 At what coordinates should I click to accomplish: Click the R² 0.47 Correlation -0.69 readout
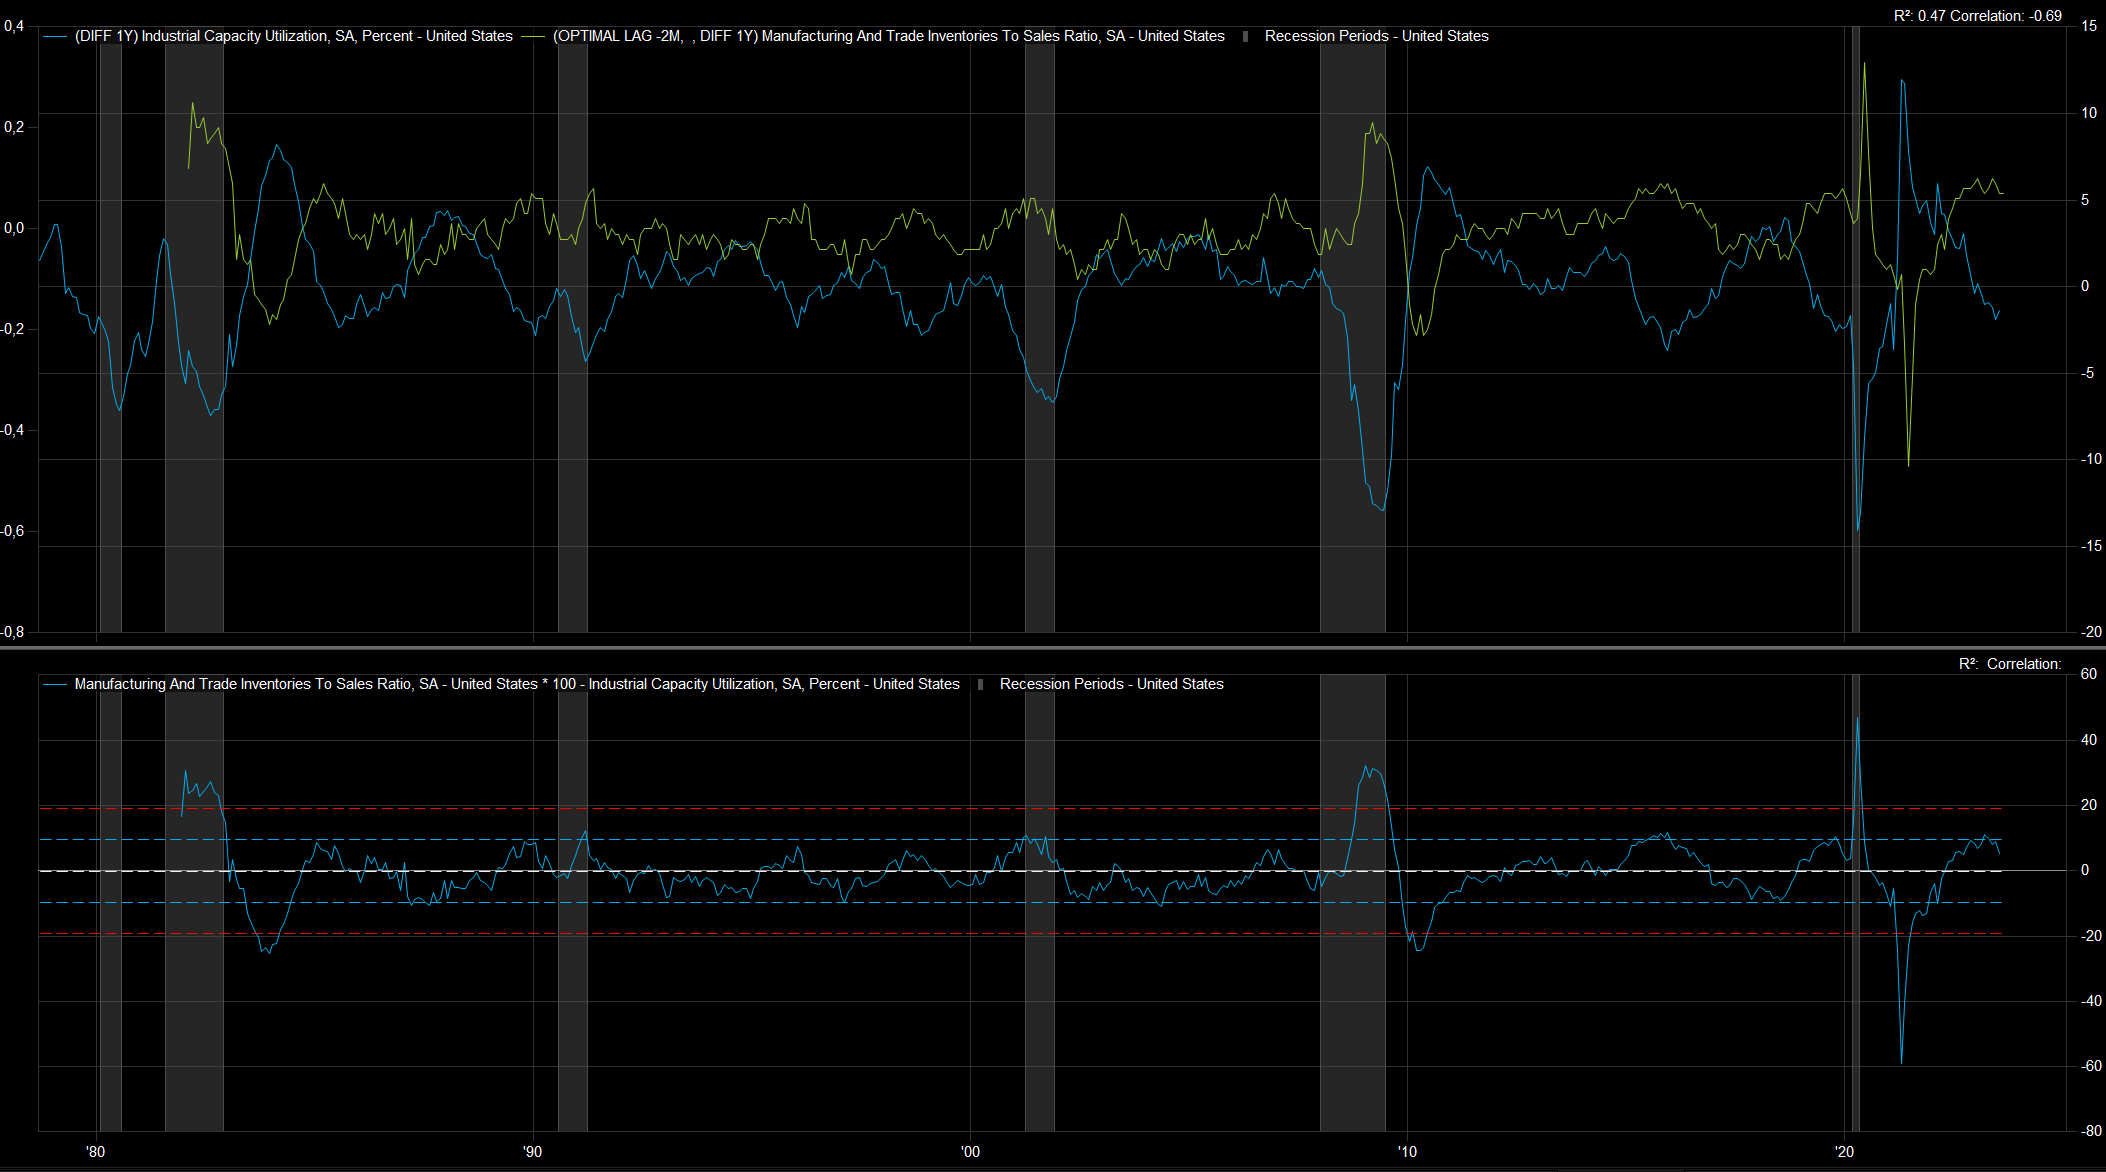click(x=1977, y=16)
